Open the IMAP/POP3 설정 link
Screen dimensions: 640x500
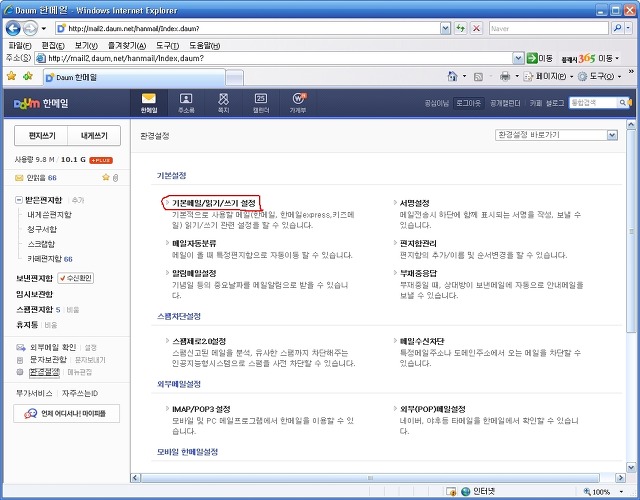(x=201, y=409)
